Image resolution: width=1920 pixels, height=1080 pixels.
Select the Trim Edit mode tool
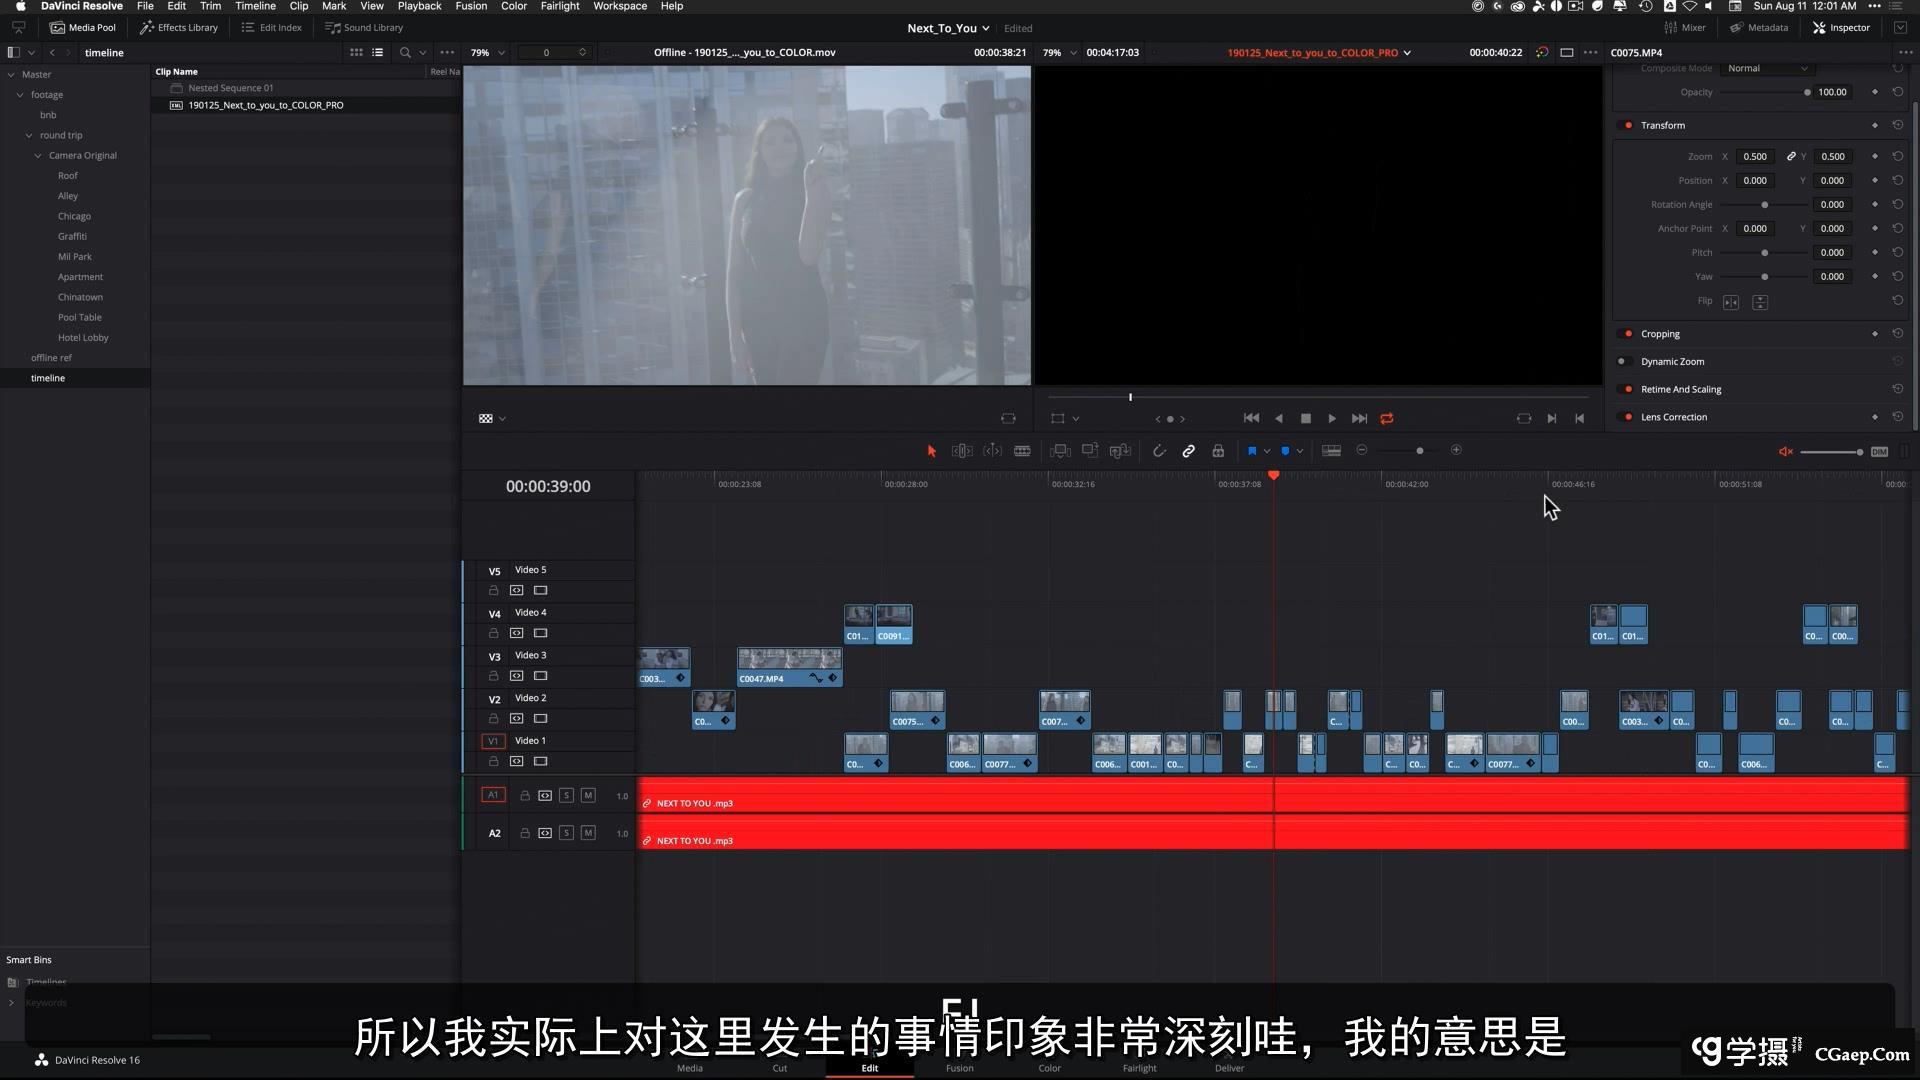pos(962,451)
